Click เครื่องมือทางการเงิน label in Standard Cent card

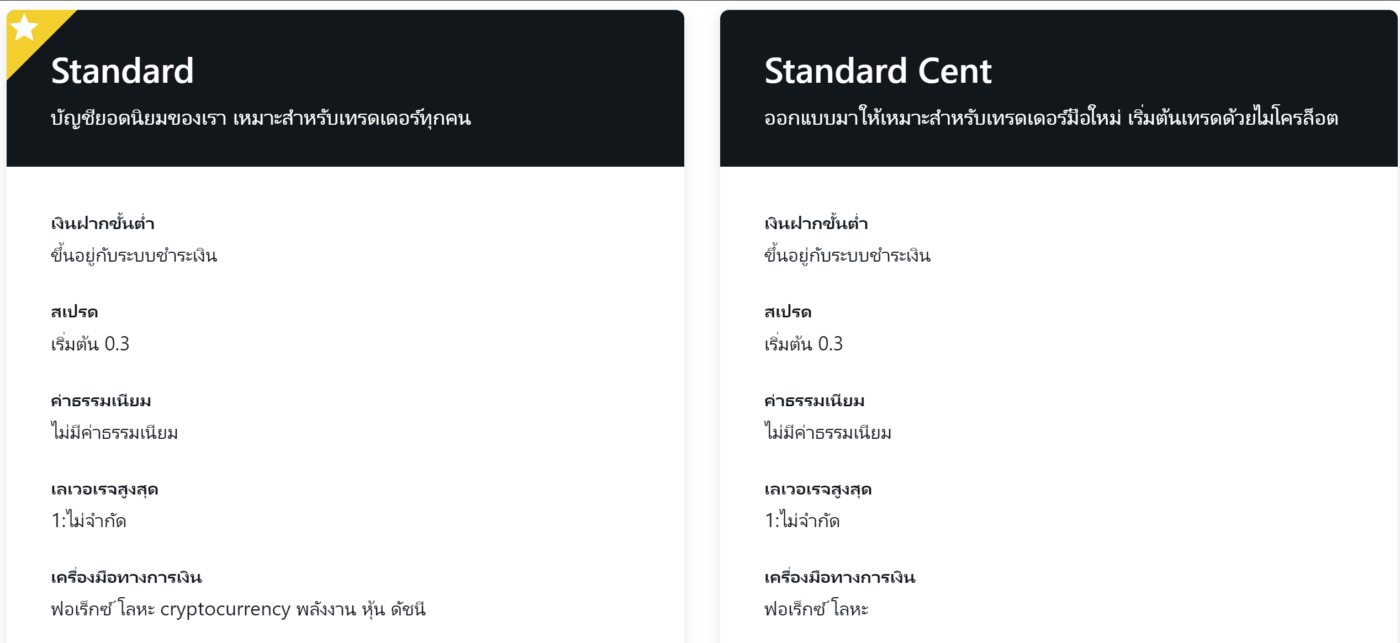[840, 578]
